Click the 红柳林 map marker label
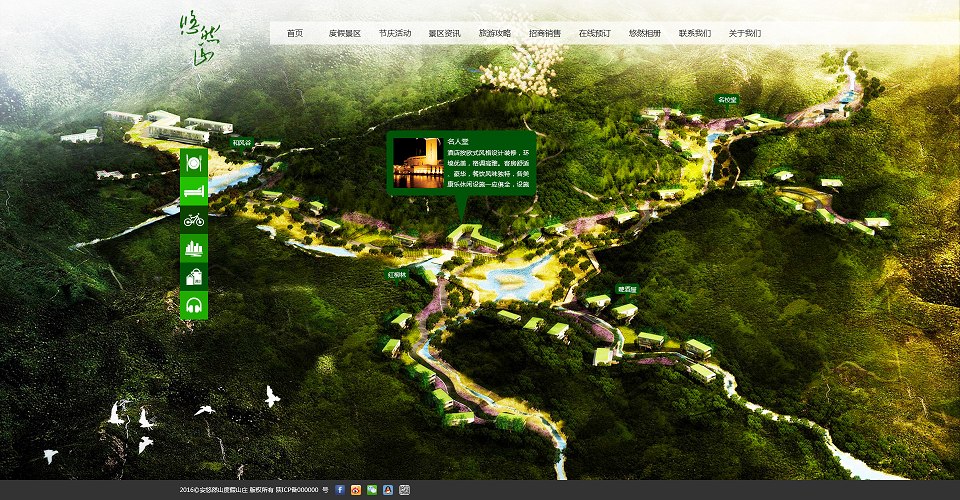Screen dimensions: 960x500 tap(398, 273)
